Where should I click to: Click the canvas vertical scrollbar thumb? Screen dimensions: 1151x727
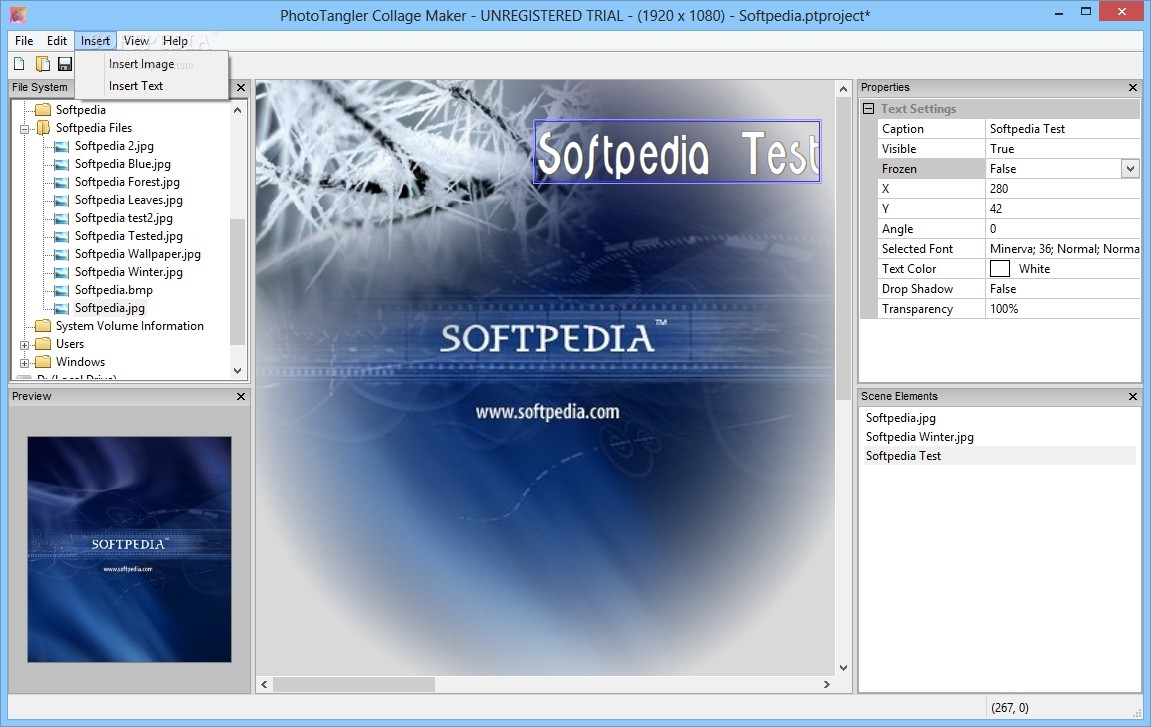click(843, 250)
